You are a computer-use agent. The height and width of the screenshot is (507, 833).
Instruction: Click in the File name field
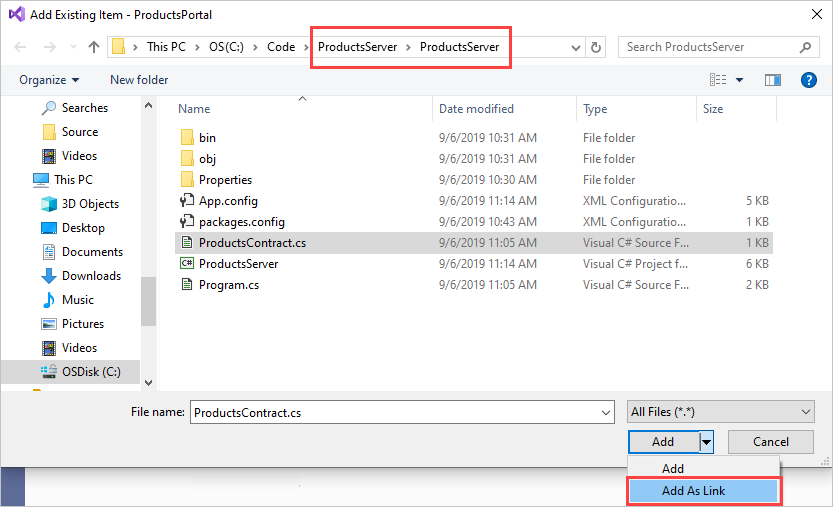click(x=402, y=412)
